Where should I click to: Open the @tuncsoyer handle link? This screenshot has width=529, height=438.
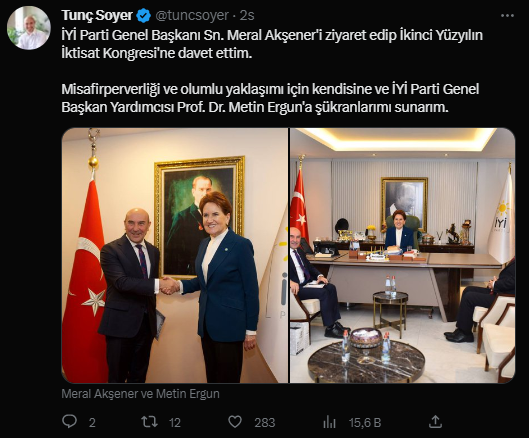pos(192,16)
